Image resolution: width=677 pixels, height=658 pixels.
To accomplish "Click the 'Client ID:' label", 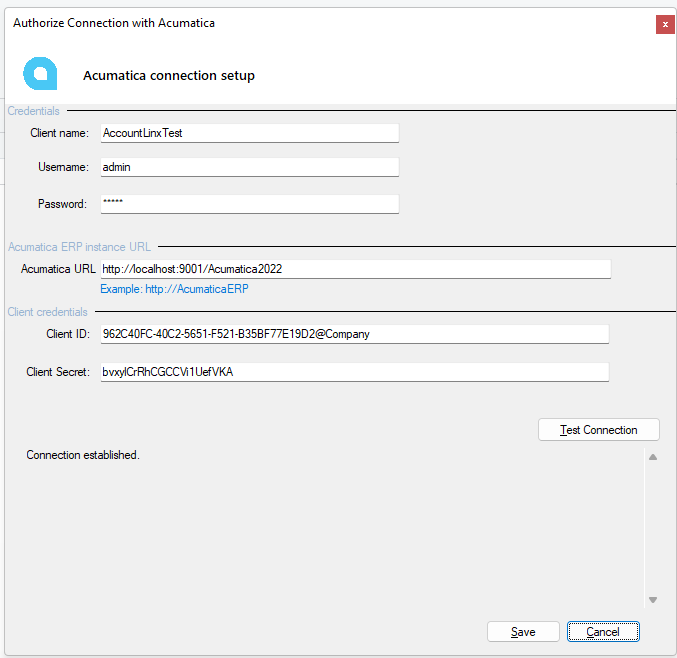I will point(68,334).
